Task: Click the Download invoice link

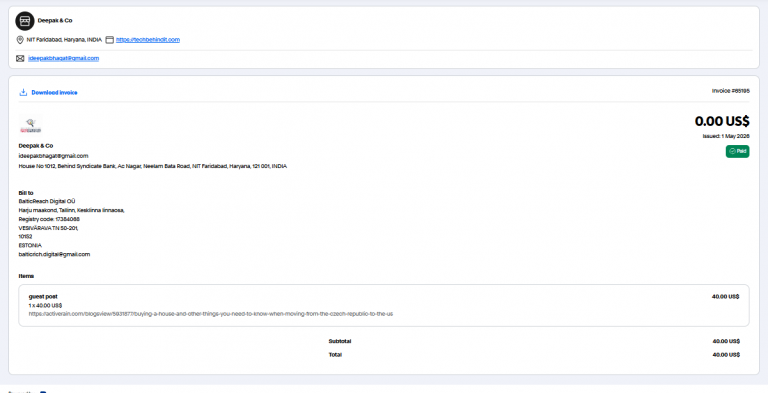Action: [x=54, y=92]
